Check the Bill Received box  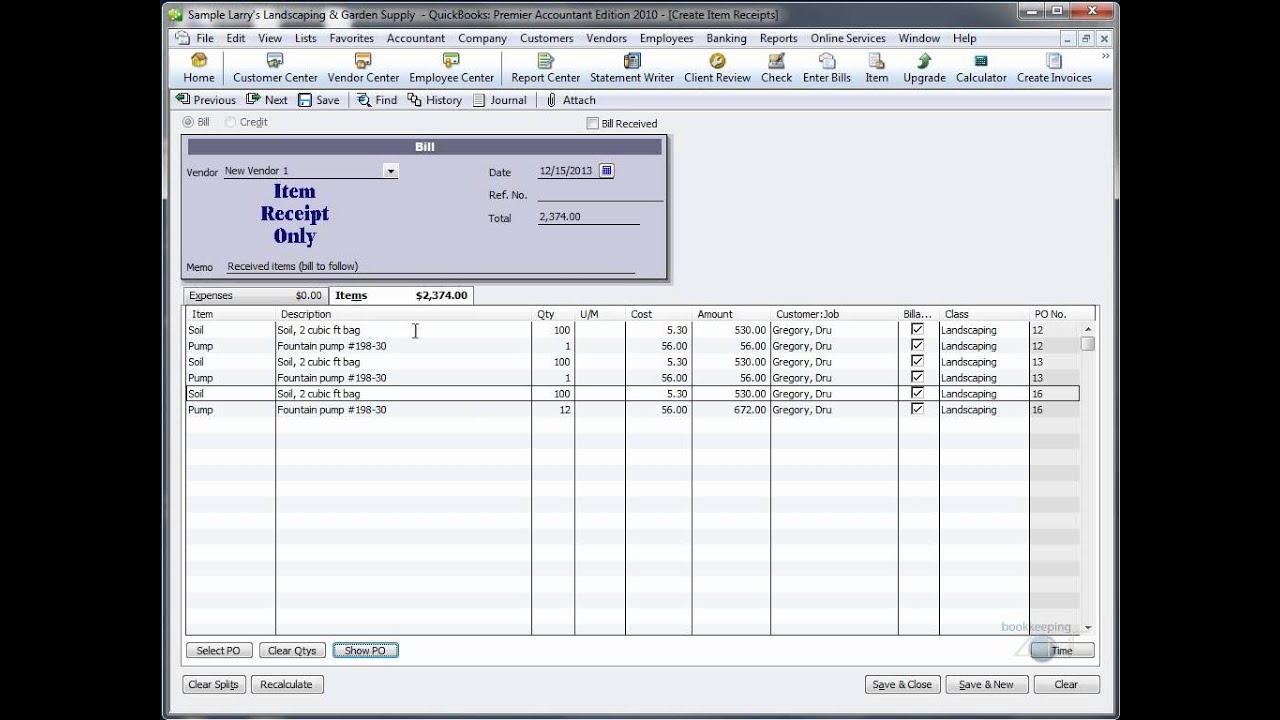(592, 123)
